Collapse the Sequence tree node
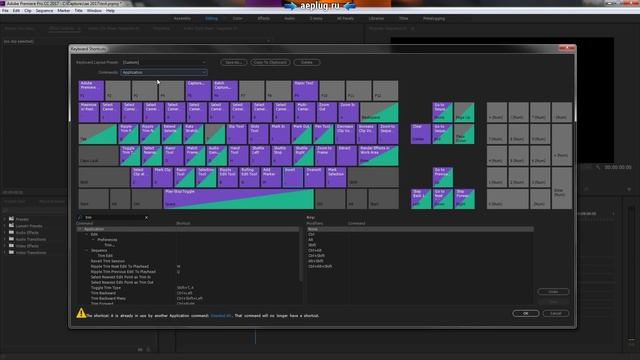This screenshot has width=640, height=360. tap(87, 250)
